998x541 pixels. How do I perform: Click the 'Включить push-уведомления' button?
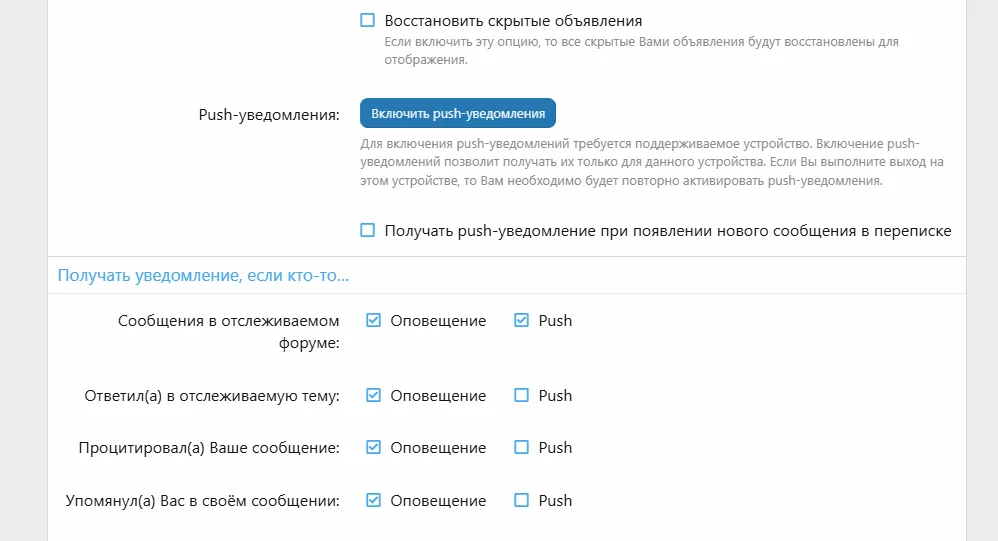(x=458, y=113)
